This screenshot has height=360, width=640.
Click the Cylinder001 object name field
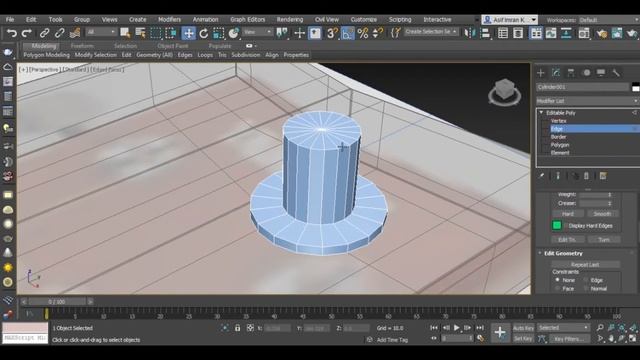[582, 87]
